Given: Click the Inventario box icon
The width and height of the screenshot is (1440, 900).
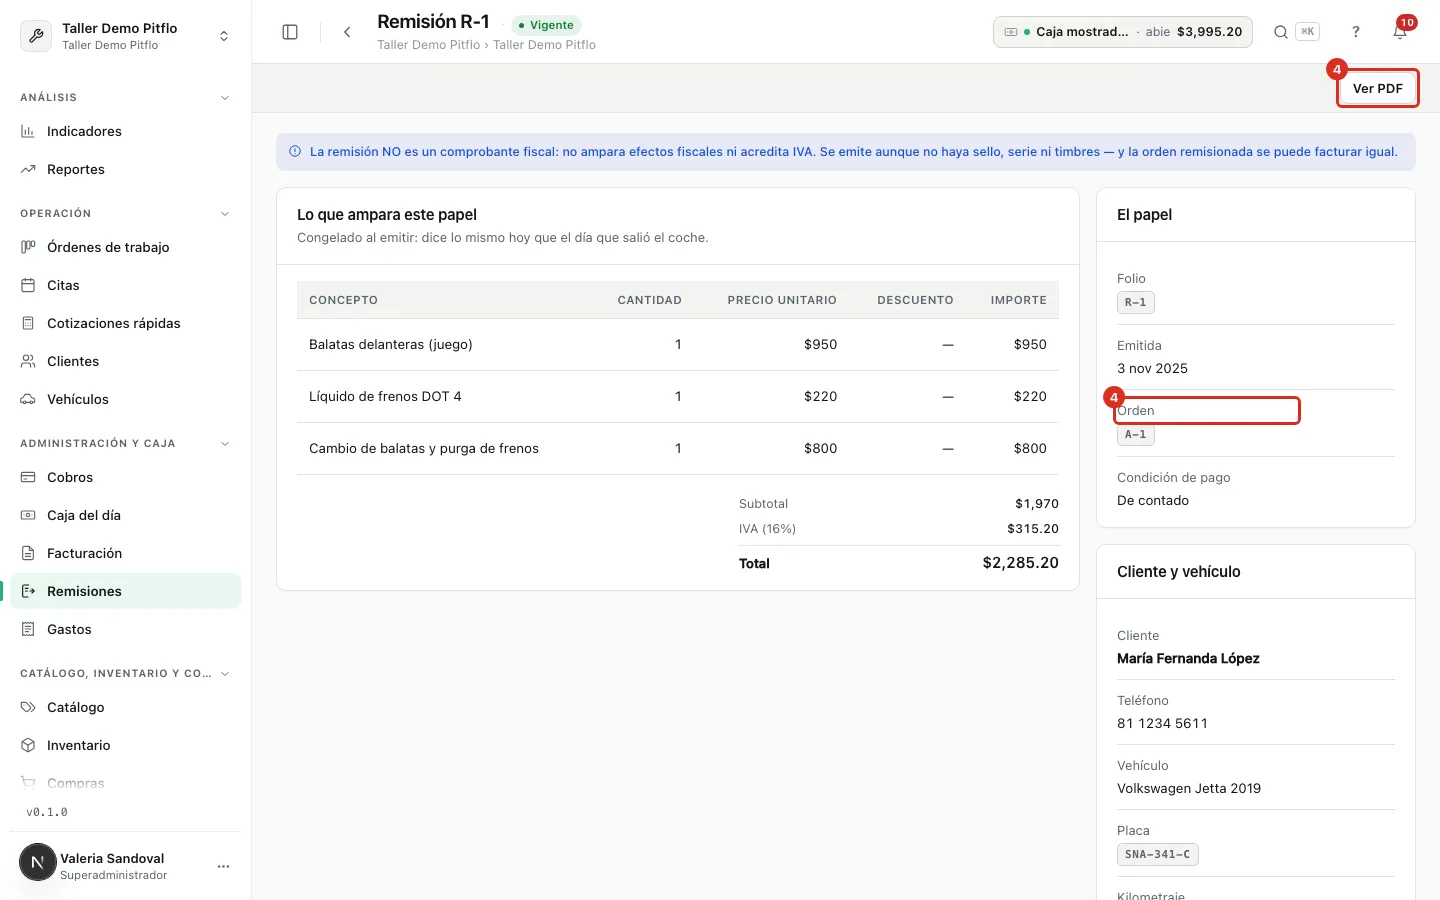Looking at the screenshot, I should coord(28,745).
